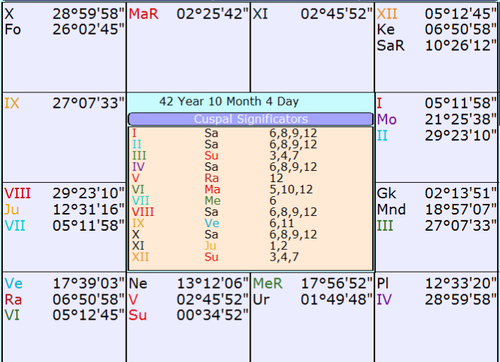Screen dimensions: 500x362
Task: Click the Ke node entry in XII cell
Action: tap(437, 30)
